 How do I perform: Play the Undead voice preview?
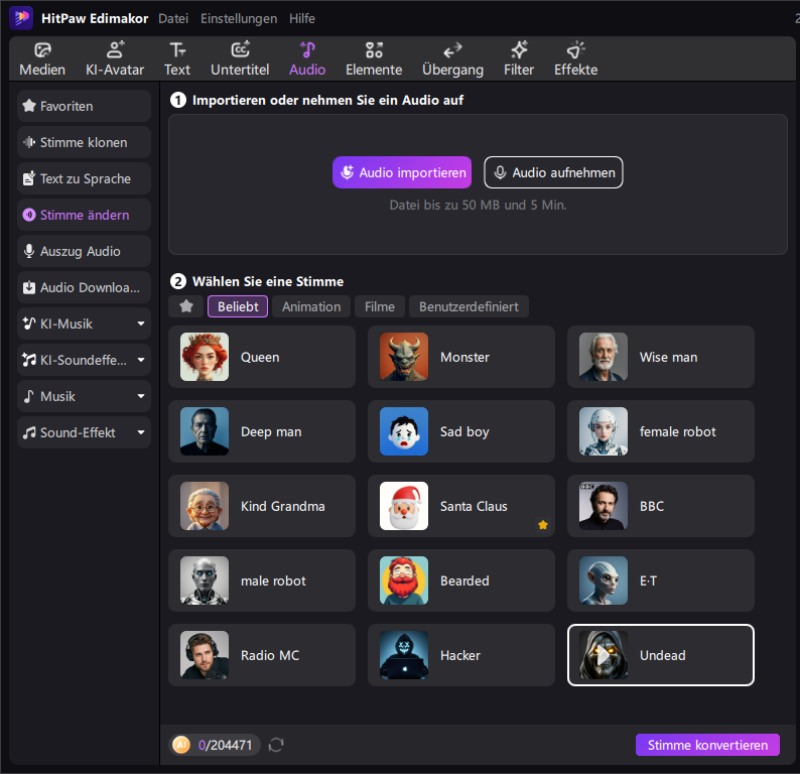tap(603, 655)
